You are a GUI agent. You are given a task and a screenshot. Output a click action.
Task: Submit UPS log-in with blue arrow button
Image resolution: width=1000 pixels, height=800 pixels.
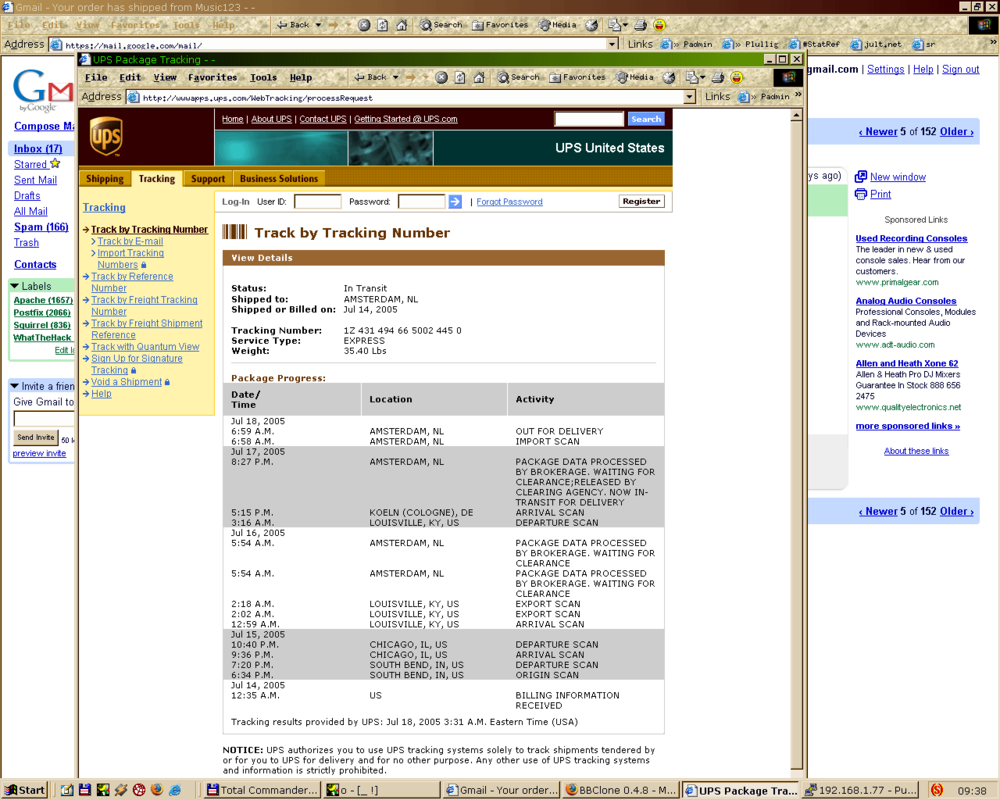[455, 202]
